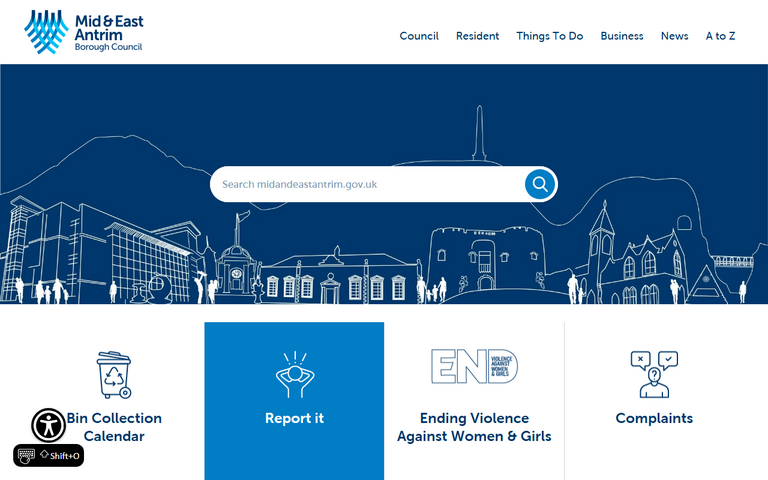Follow the Complaints text link
Image resolution: width=768 pixels, height=480 pixels.
point(654,419)
